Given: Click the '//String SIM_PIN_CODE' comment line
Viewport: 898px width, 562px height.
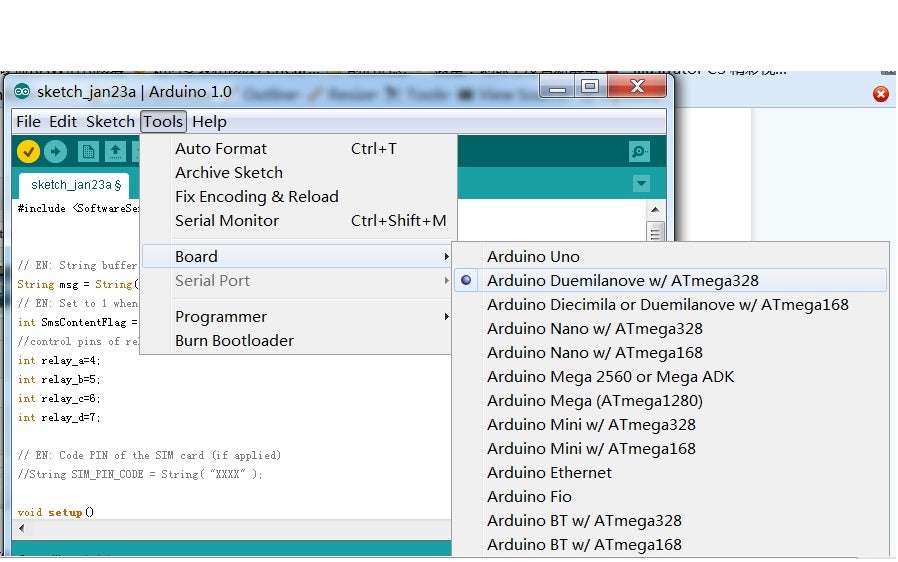Looking at the screenshot, I should pos(140,474).
